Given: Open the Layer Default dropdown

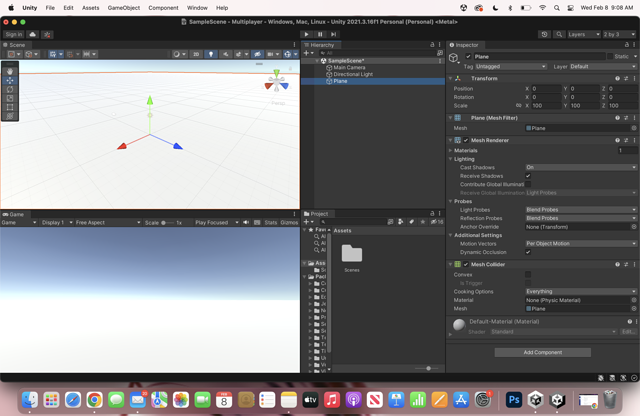Looking at the screenshot, I should (x=603, y=67).
